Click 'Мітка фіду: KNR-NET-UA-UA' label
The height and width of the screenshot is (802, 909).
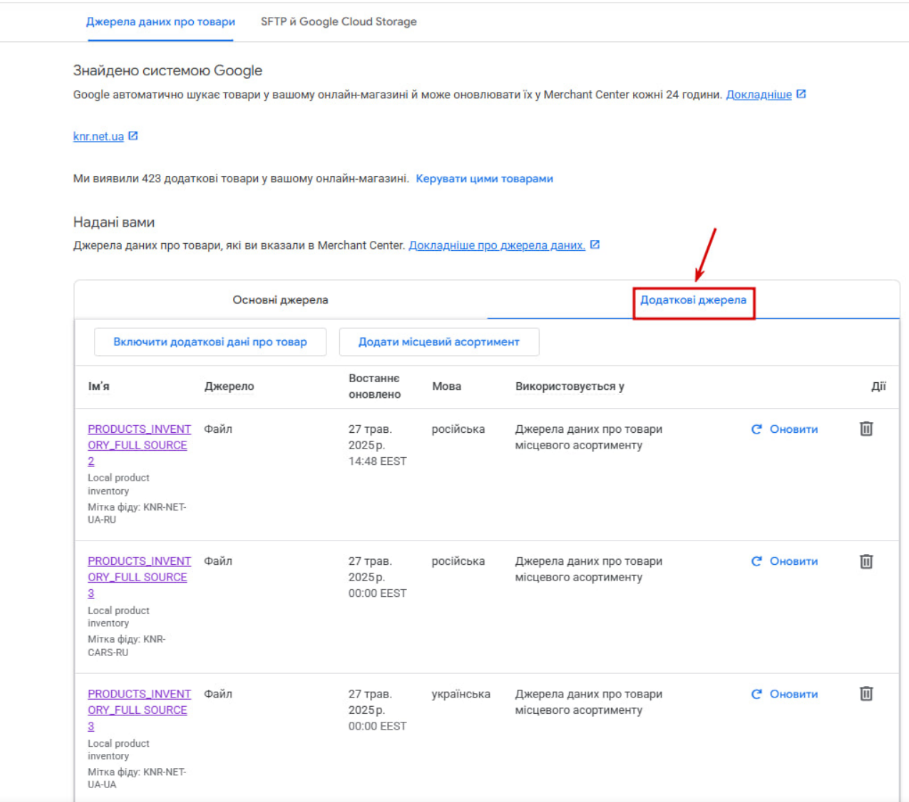(137, 778)
